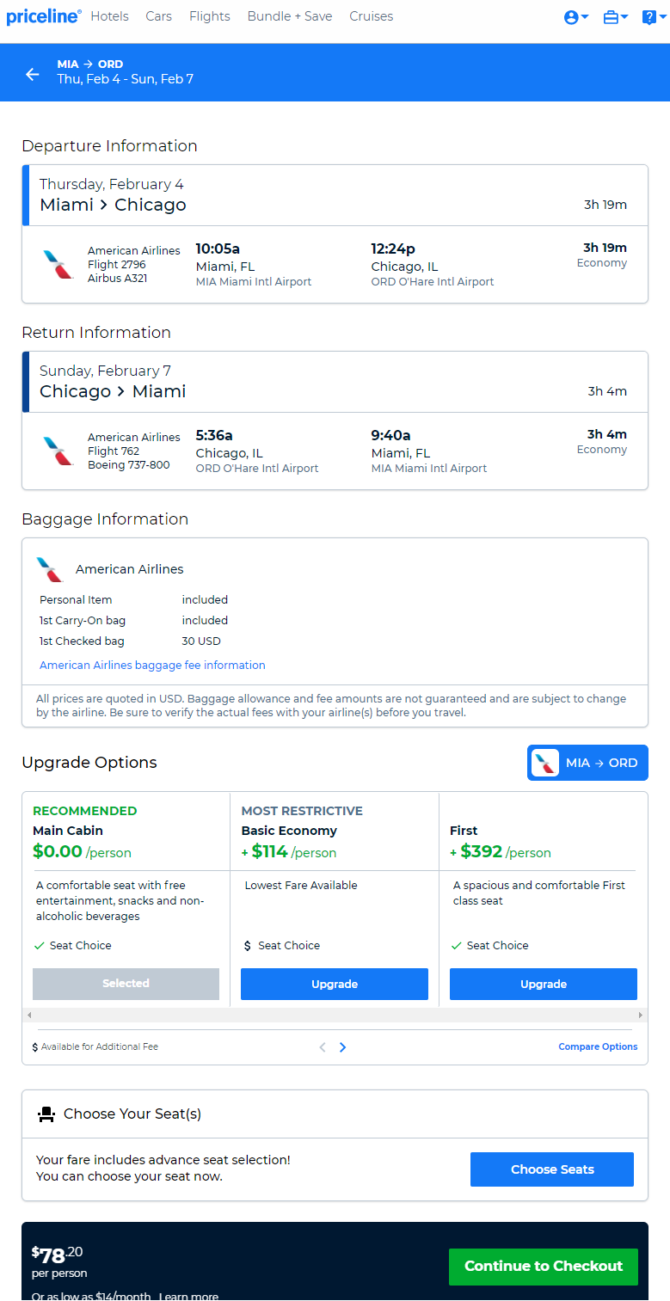The height and width of the screenshot is (1301, 670).
Task: Click Continue to Checkout button
Action: coord(543,1266)
